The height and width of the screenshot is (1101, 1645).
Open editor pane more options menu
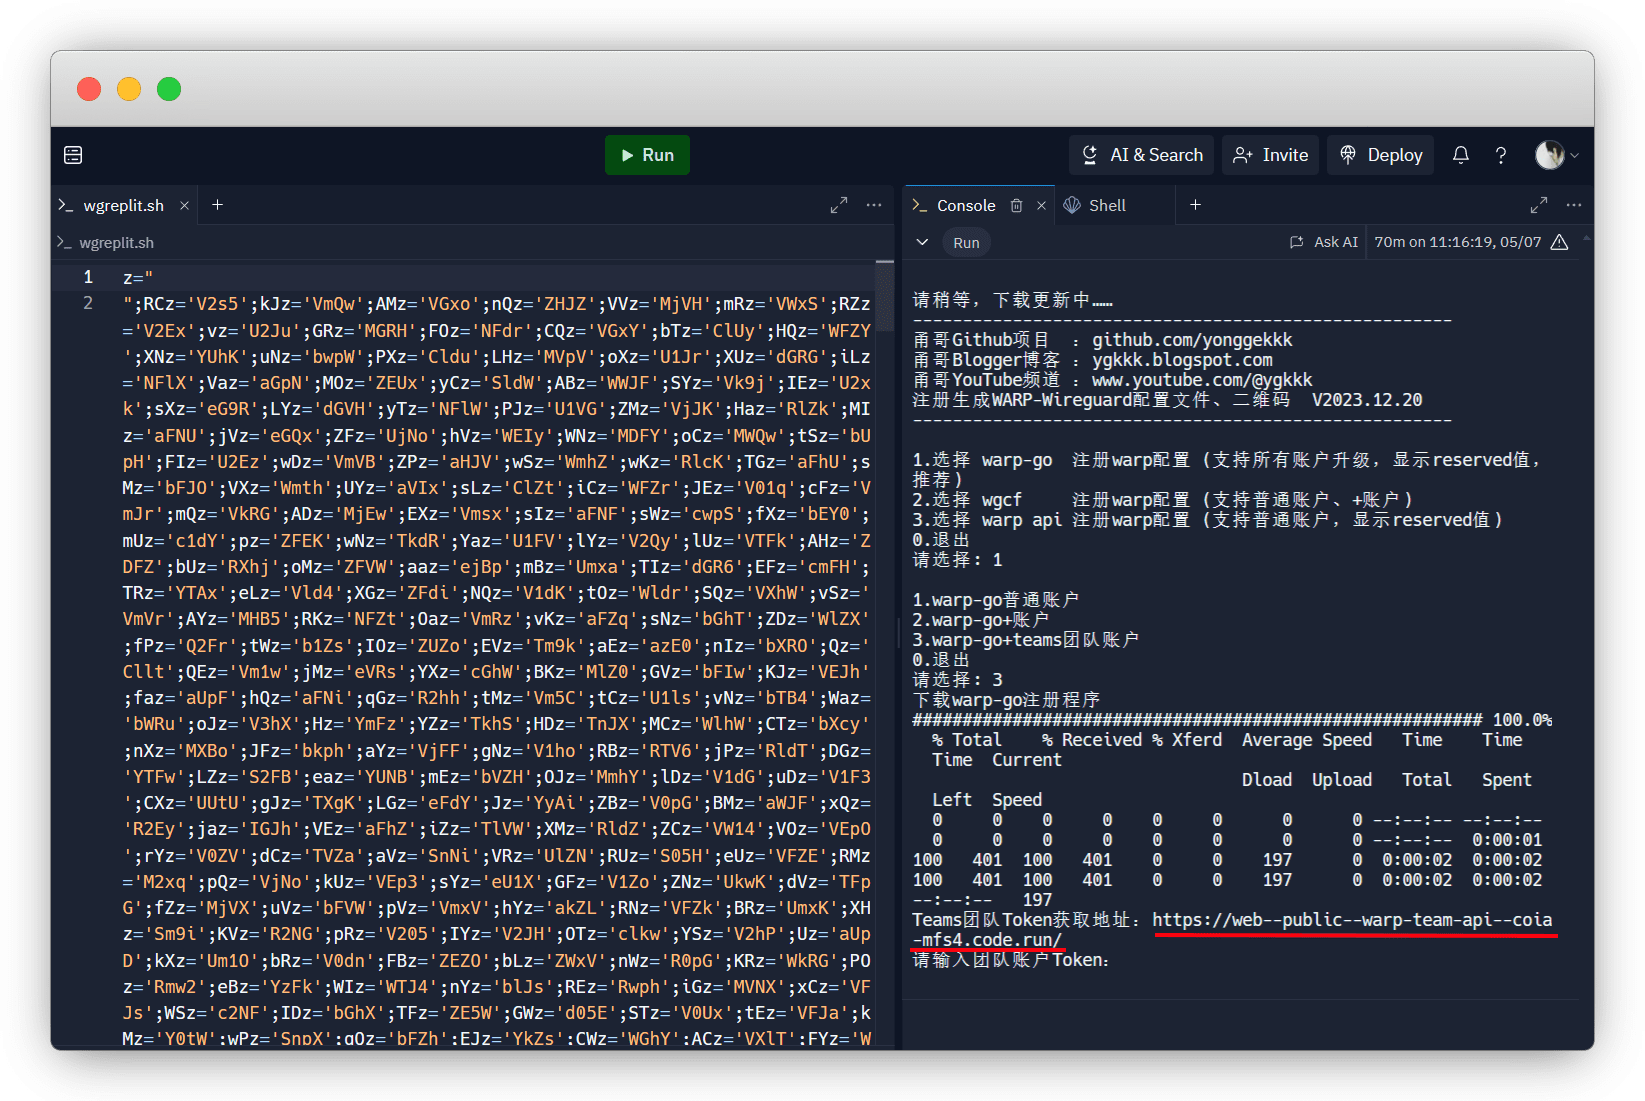[874, 205]
